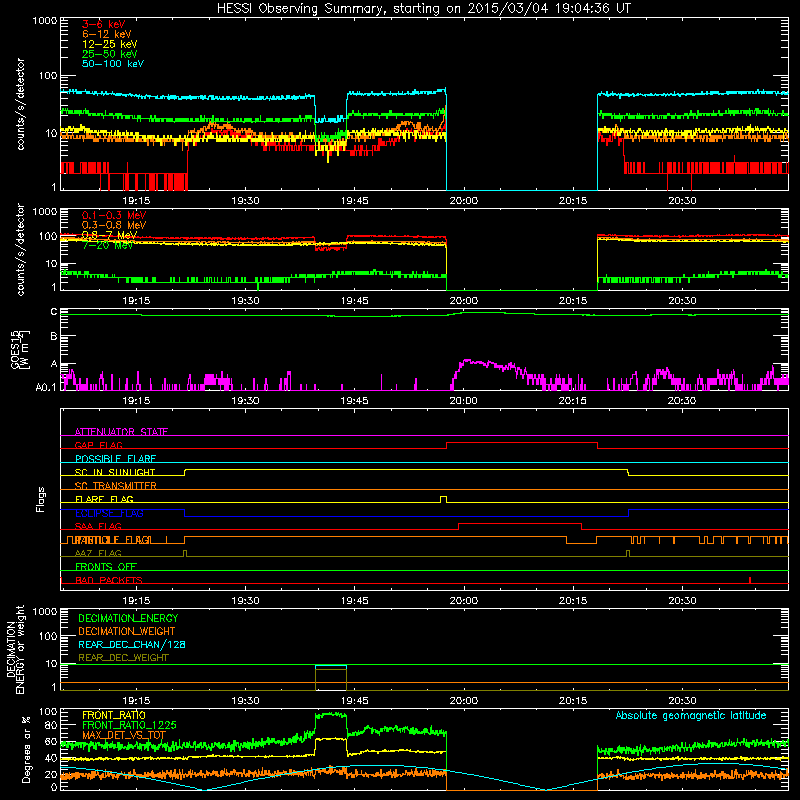Viewport: 800px width, 800px height.
Task: Click the 19:30 tick below the decimation panel
Action: click(245, 701)
